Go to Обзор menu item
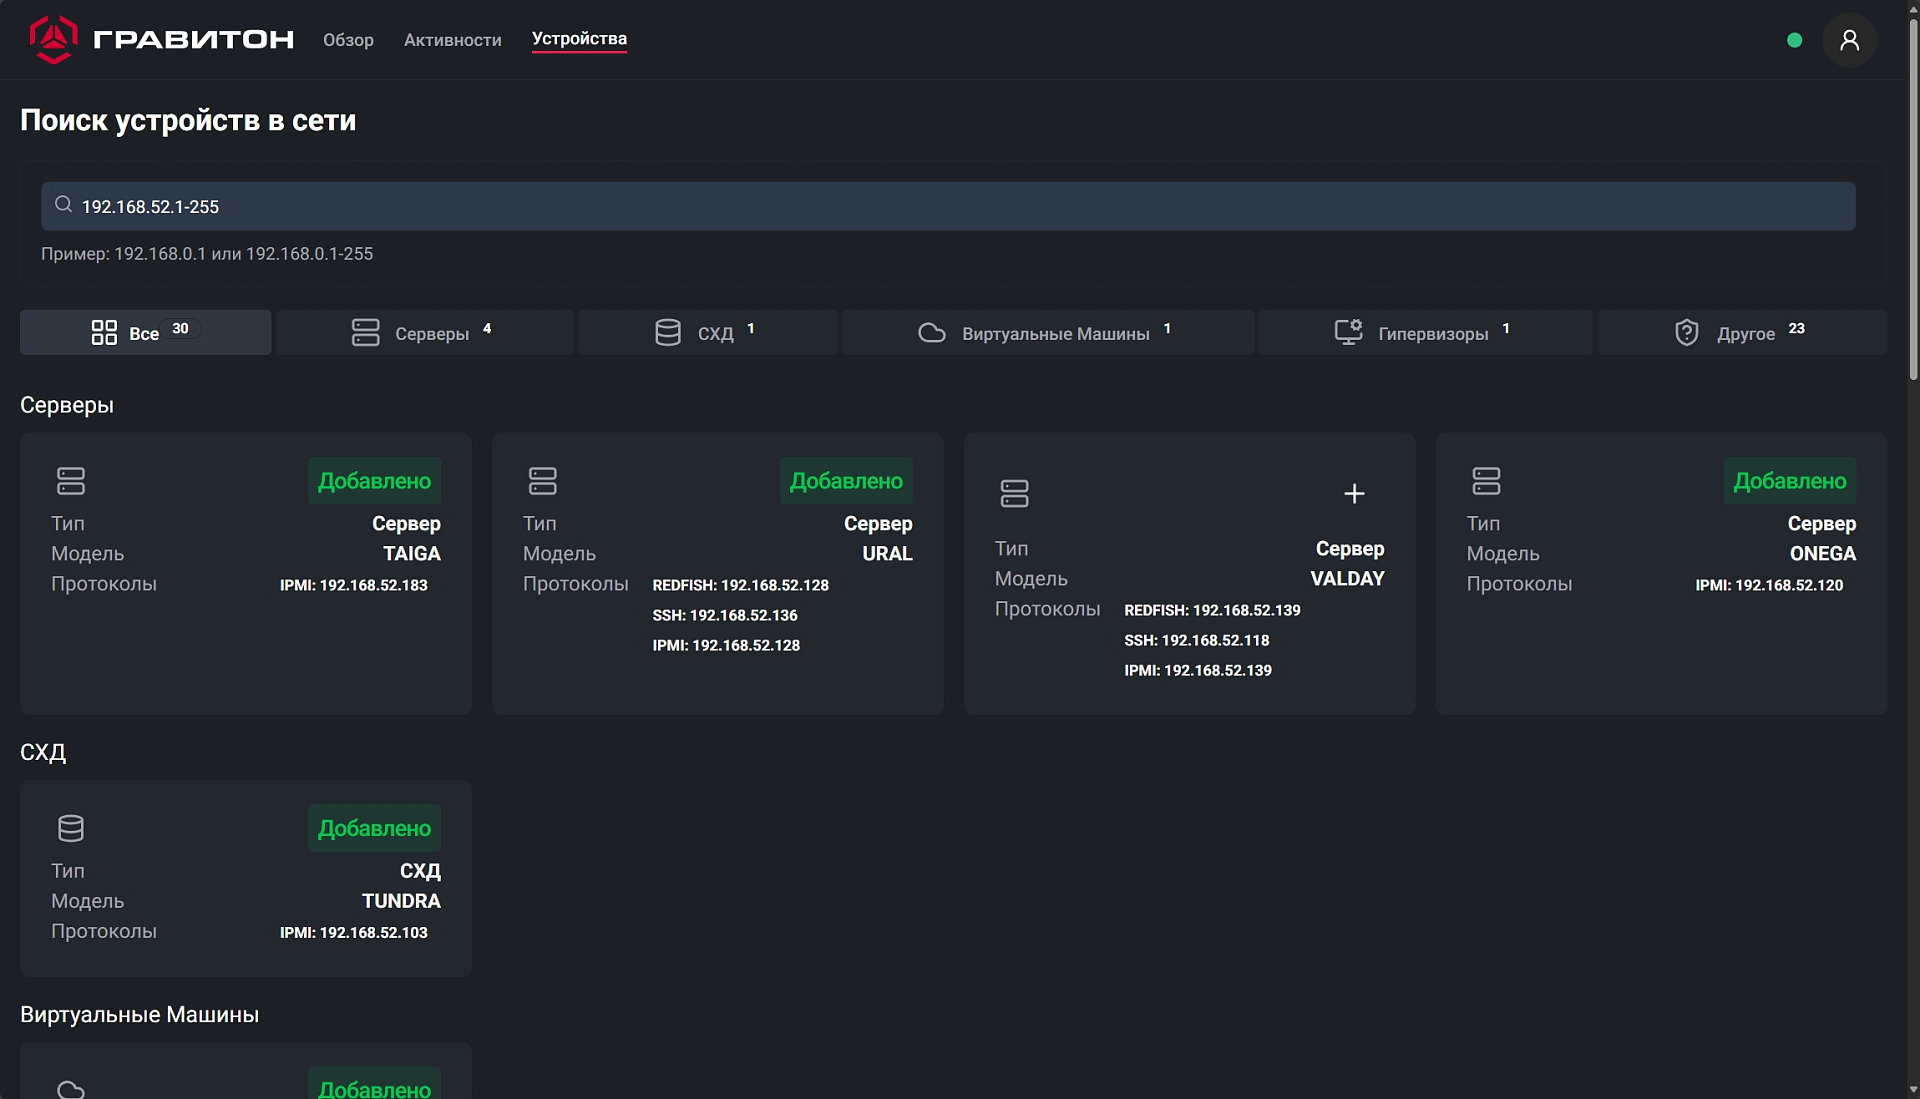The image size is (1920, 1099). (348, 40)
